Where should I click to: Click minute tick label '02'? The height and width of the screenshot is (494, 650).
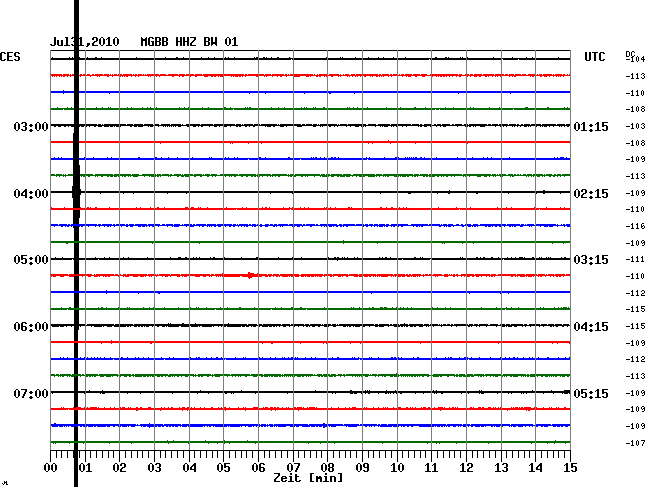119,468
